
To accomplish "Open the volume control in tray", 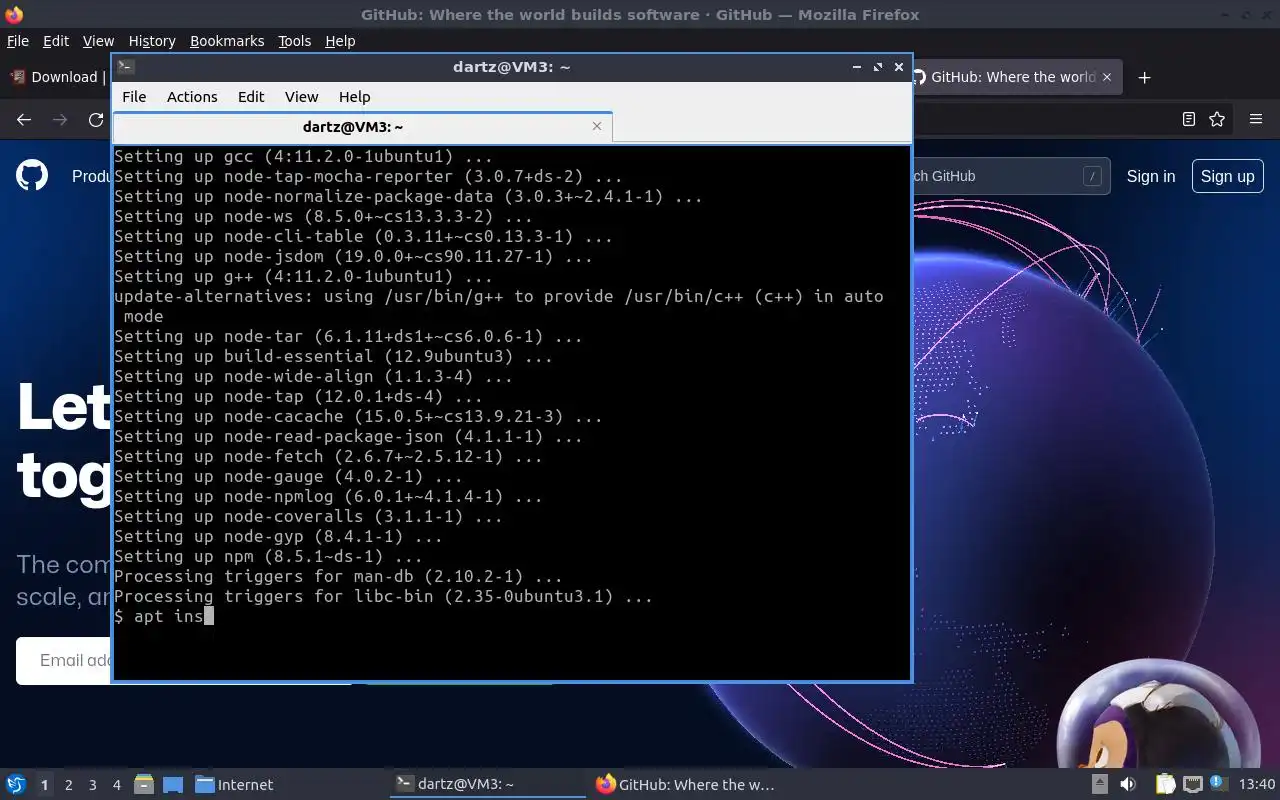I will point(1128,785).
